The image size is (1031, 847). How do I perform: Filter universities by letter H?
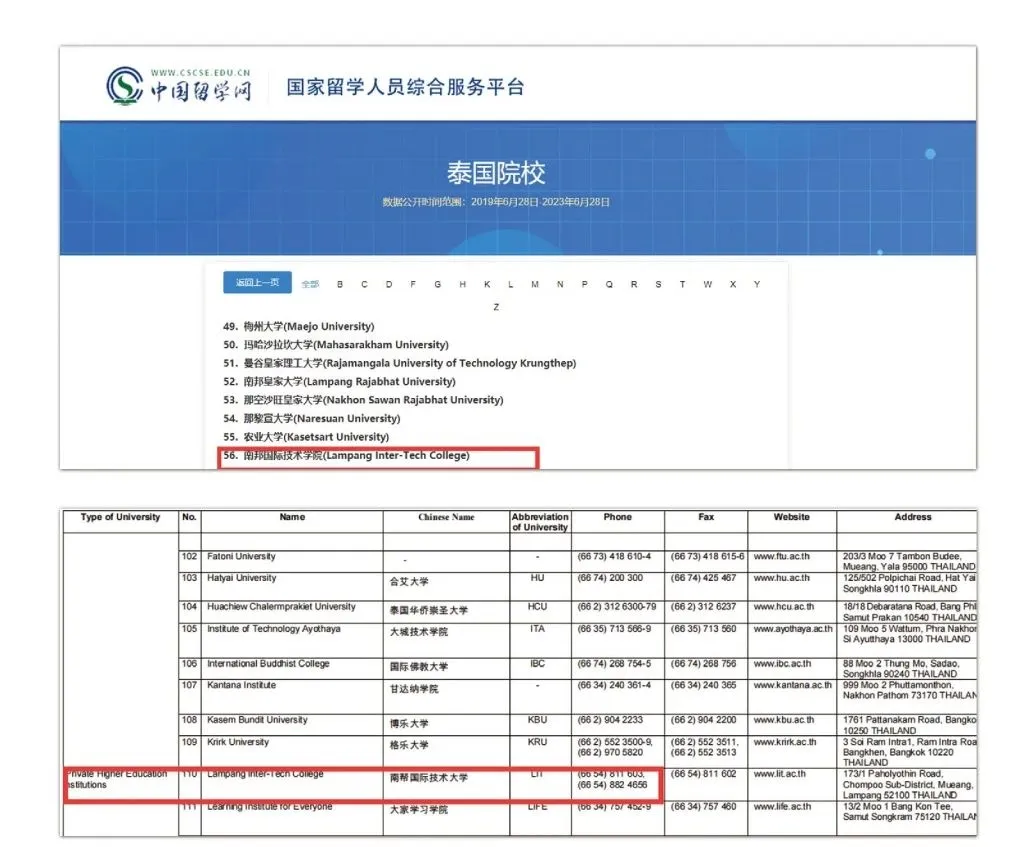point(462,284)
